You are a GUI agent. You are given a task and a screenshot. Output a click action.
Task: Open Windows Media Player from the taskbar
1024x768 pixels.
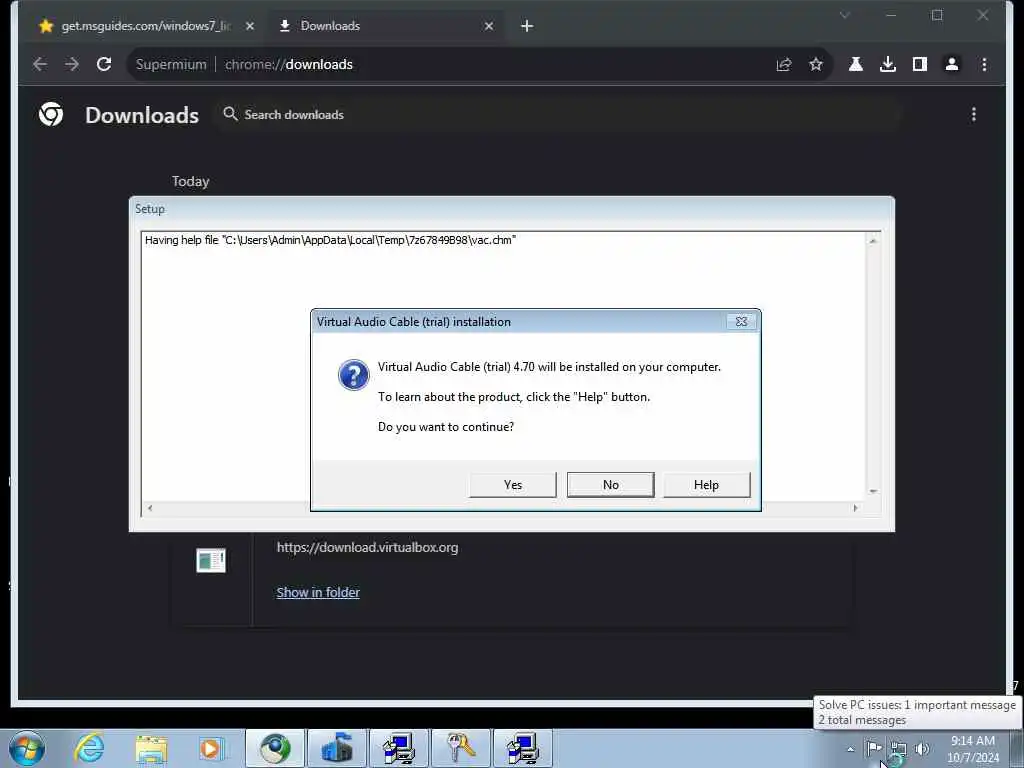(x=212, y=748)
